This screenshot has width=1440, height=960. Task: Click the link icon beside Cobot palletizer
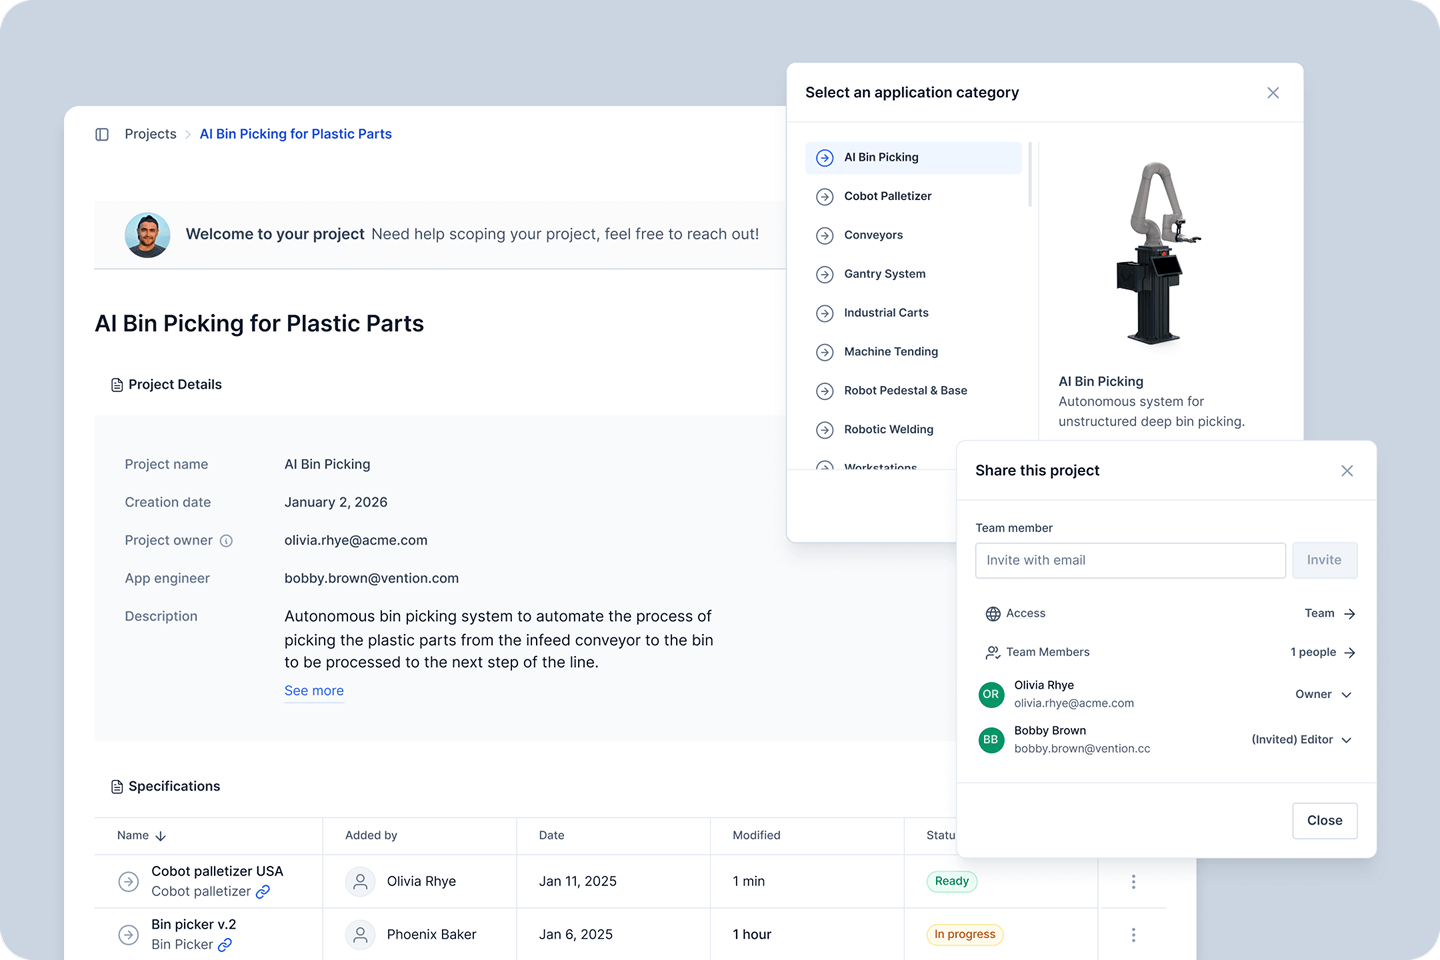[263, 892]
